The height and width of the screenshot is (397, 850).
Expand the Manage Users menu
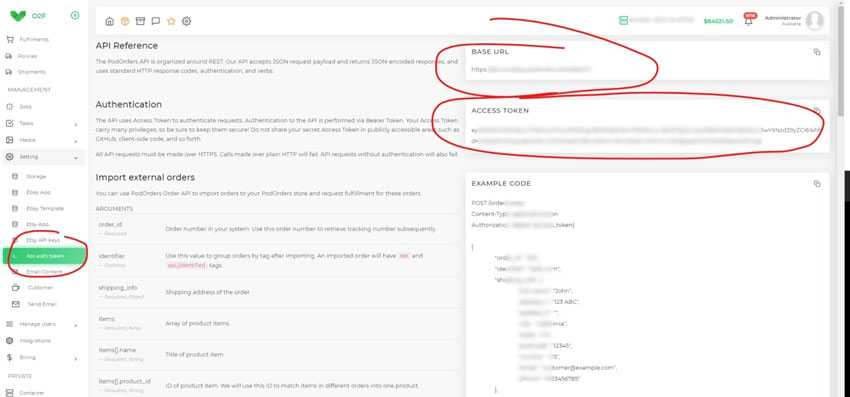43,324
